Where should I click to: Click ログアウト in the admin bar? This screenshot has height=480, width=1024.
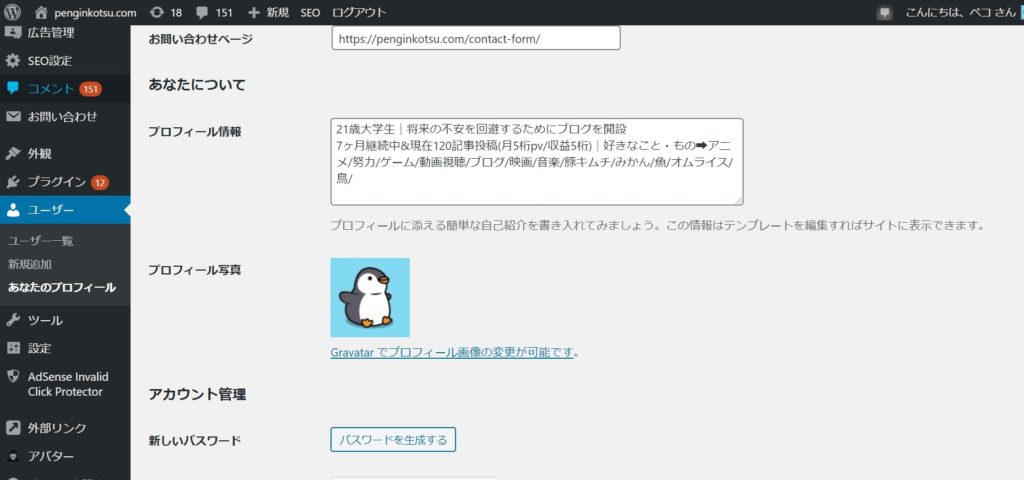pos(359,12)
